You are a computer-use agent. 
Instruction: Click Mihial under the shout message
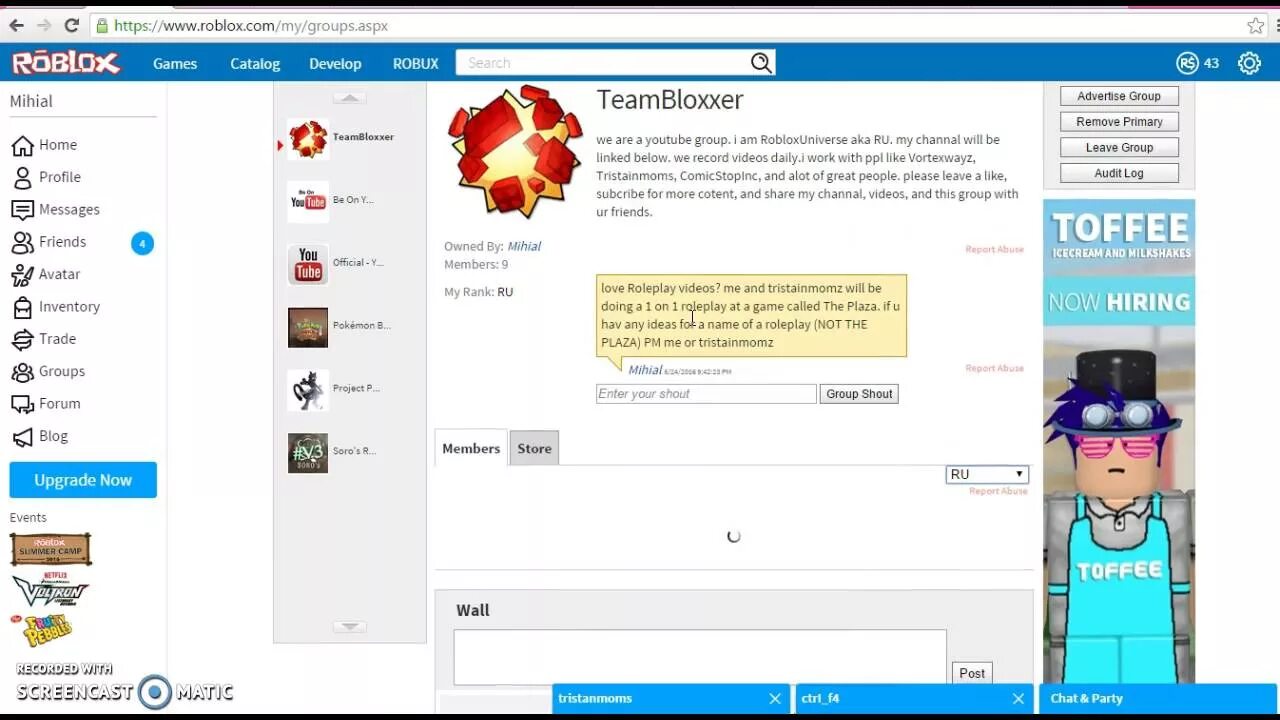[645, 370]
